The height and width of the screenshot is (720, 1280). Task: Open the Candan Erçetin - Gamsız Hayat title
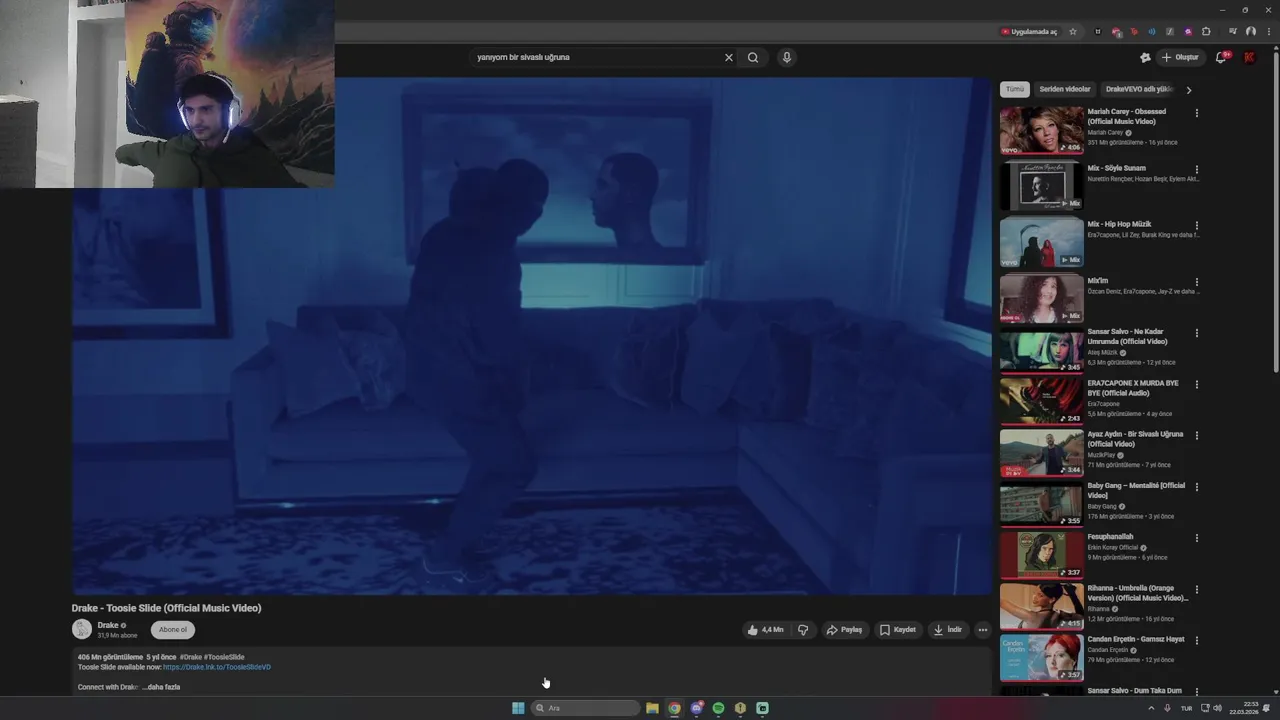point(1136,639)
